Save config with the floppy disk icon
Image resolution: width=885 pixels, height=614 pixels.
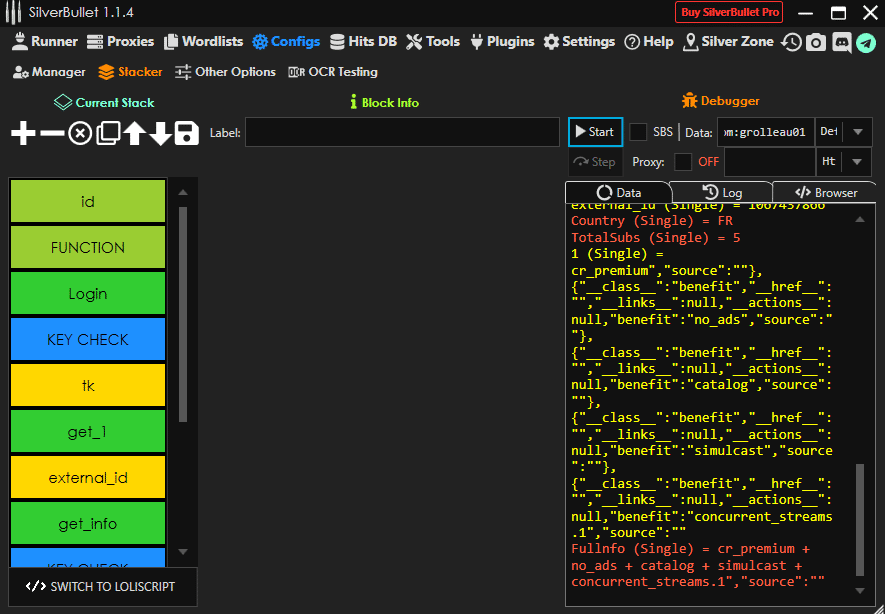pyautogui.click(x=186, y=133)
